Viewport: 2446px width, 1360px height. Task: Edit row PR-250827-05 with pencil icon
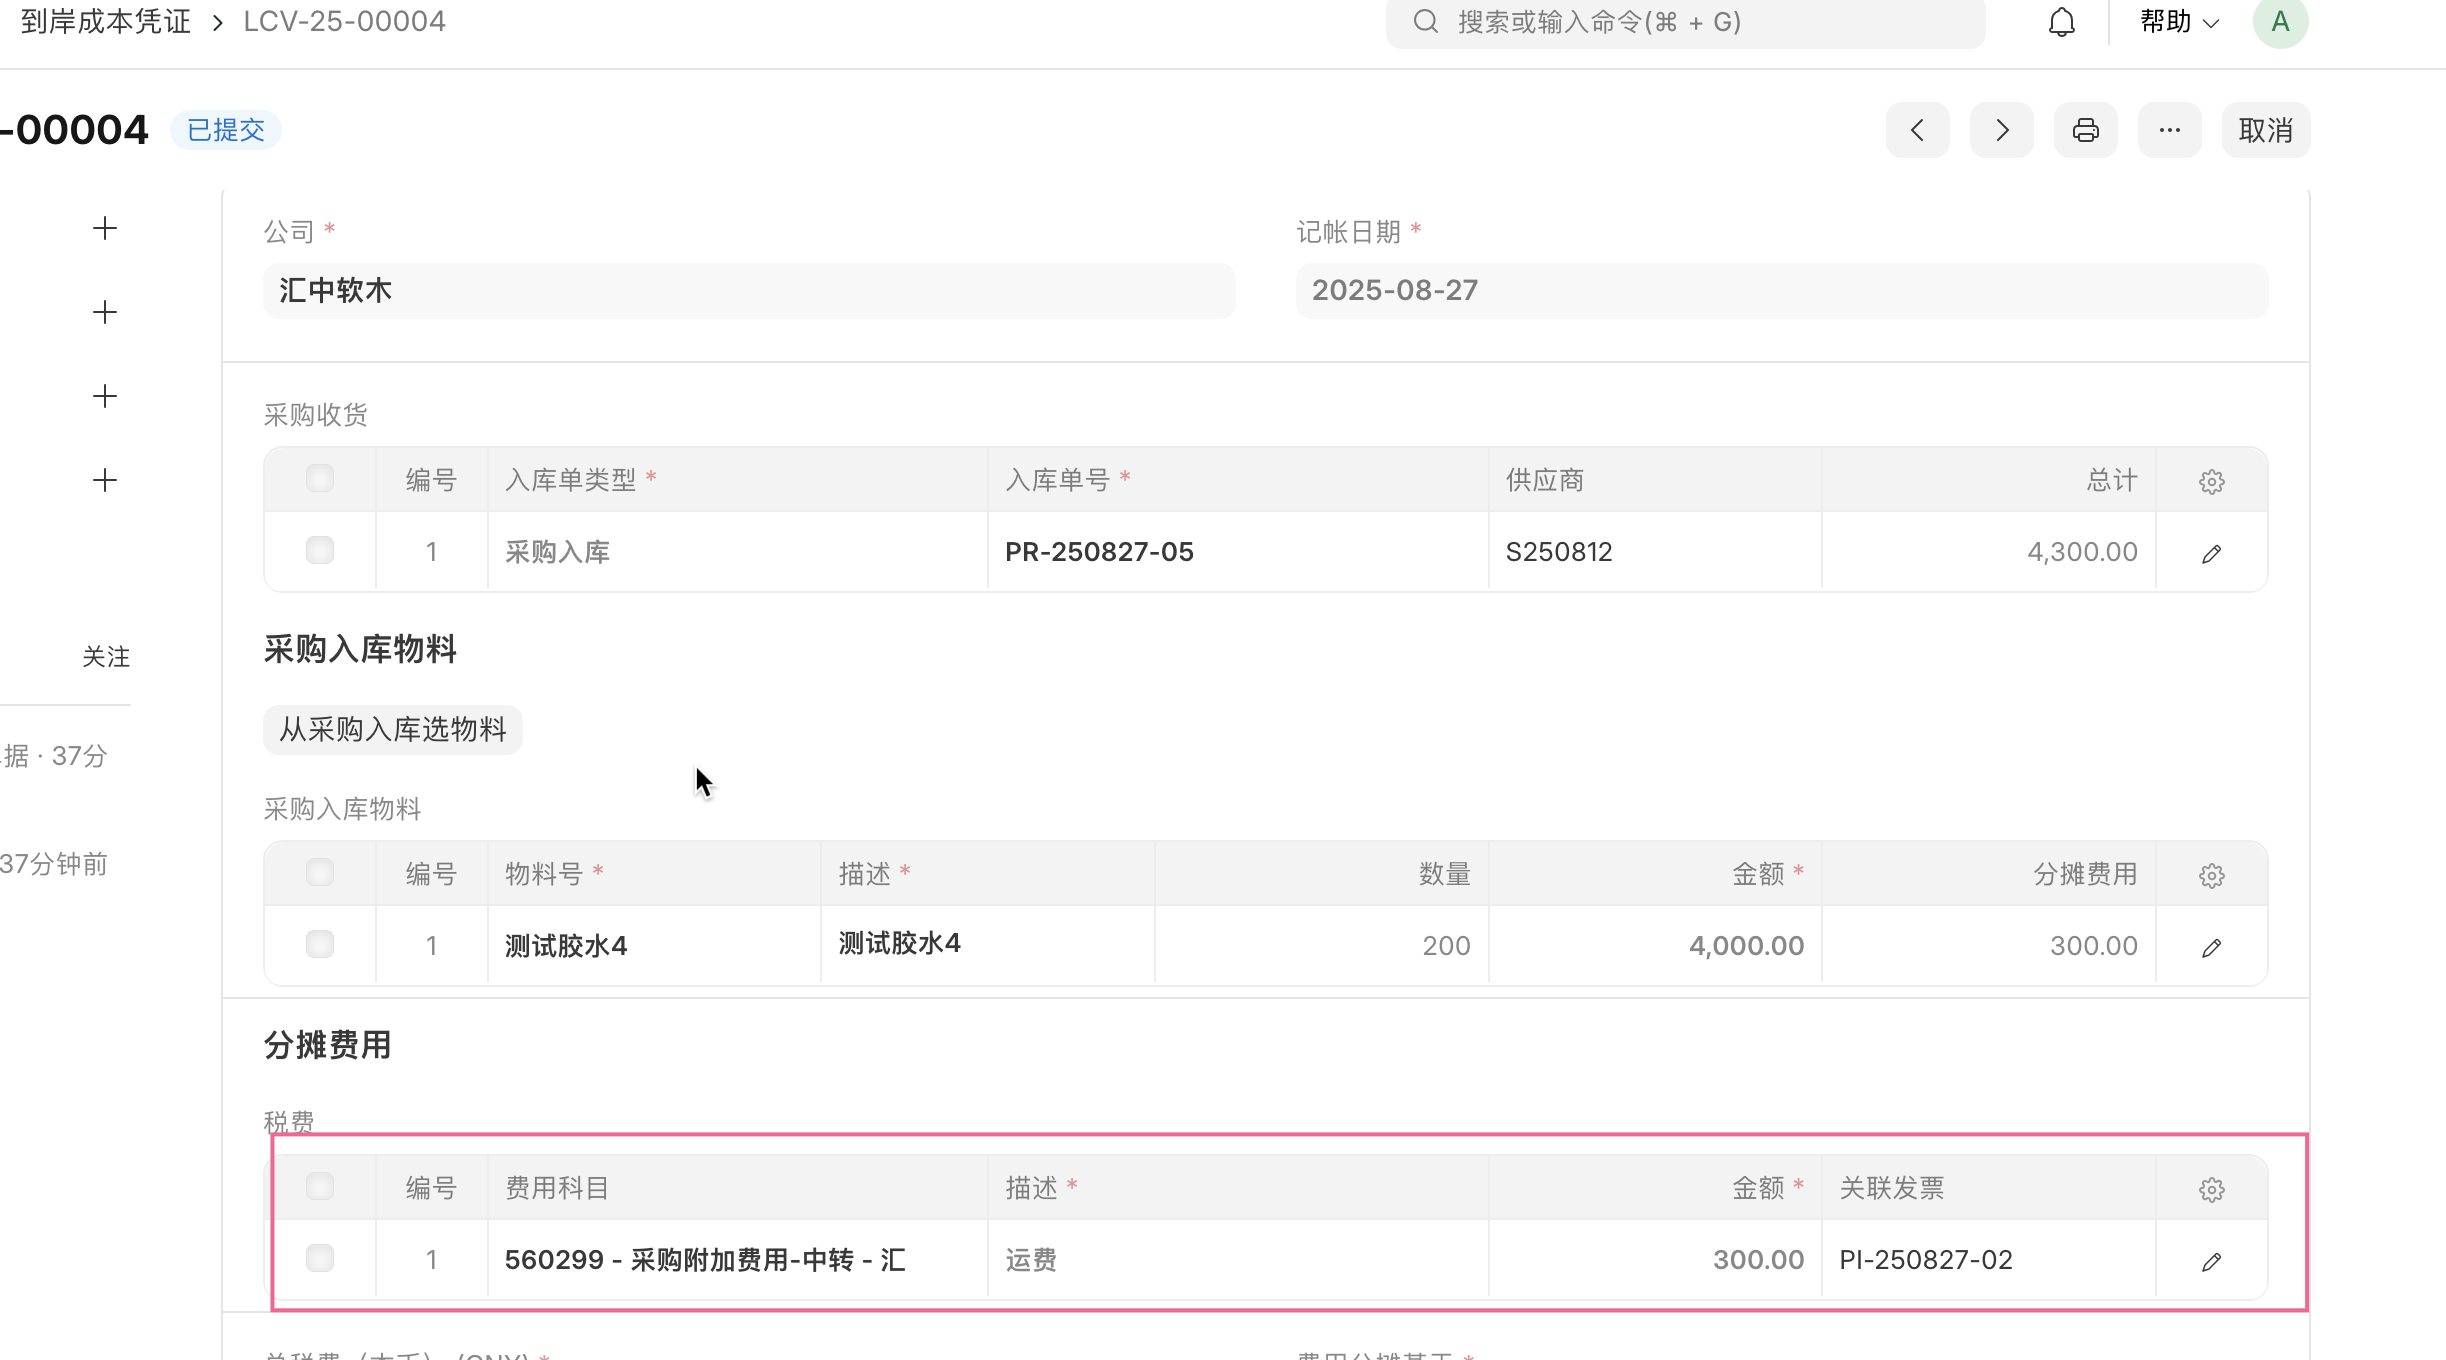[2211, 553]
